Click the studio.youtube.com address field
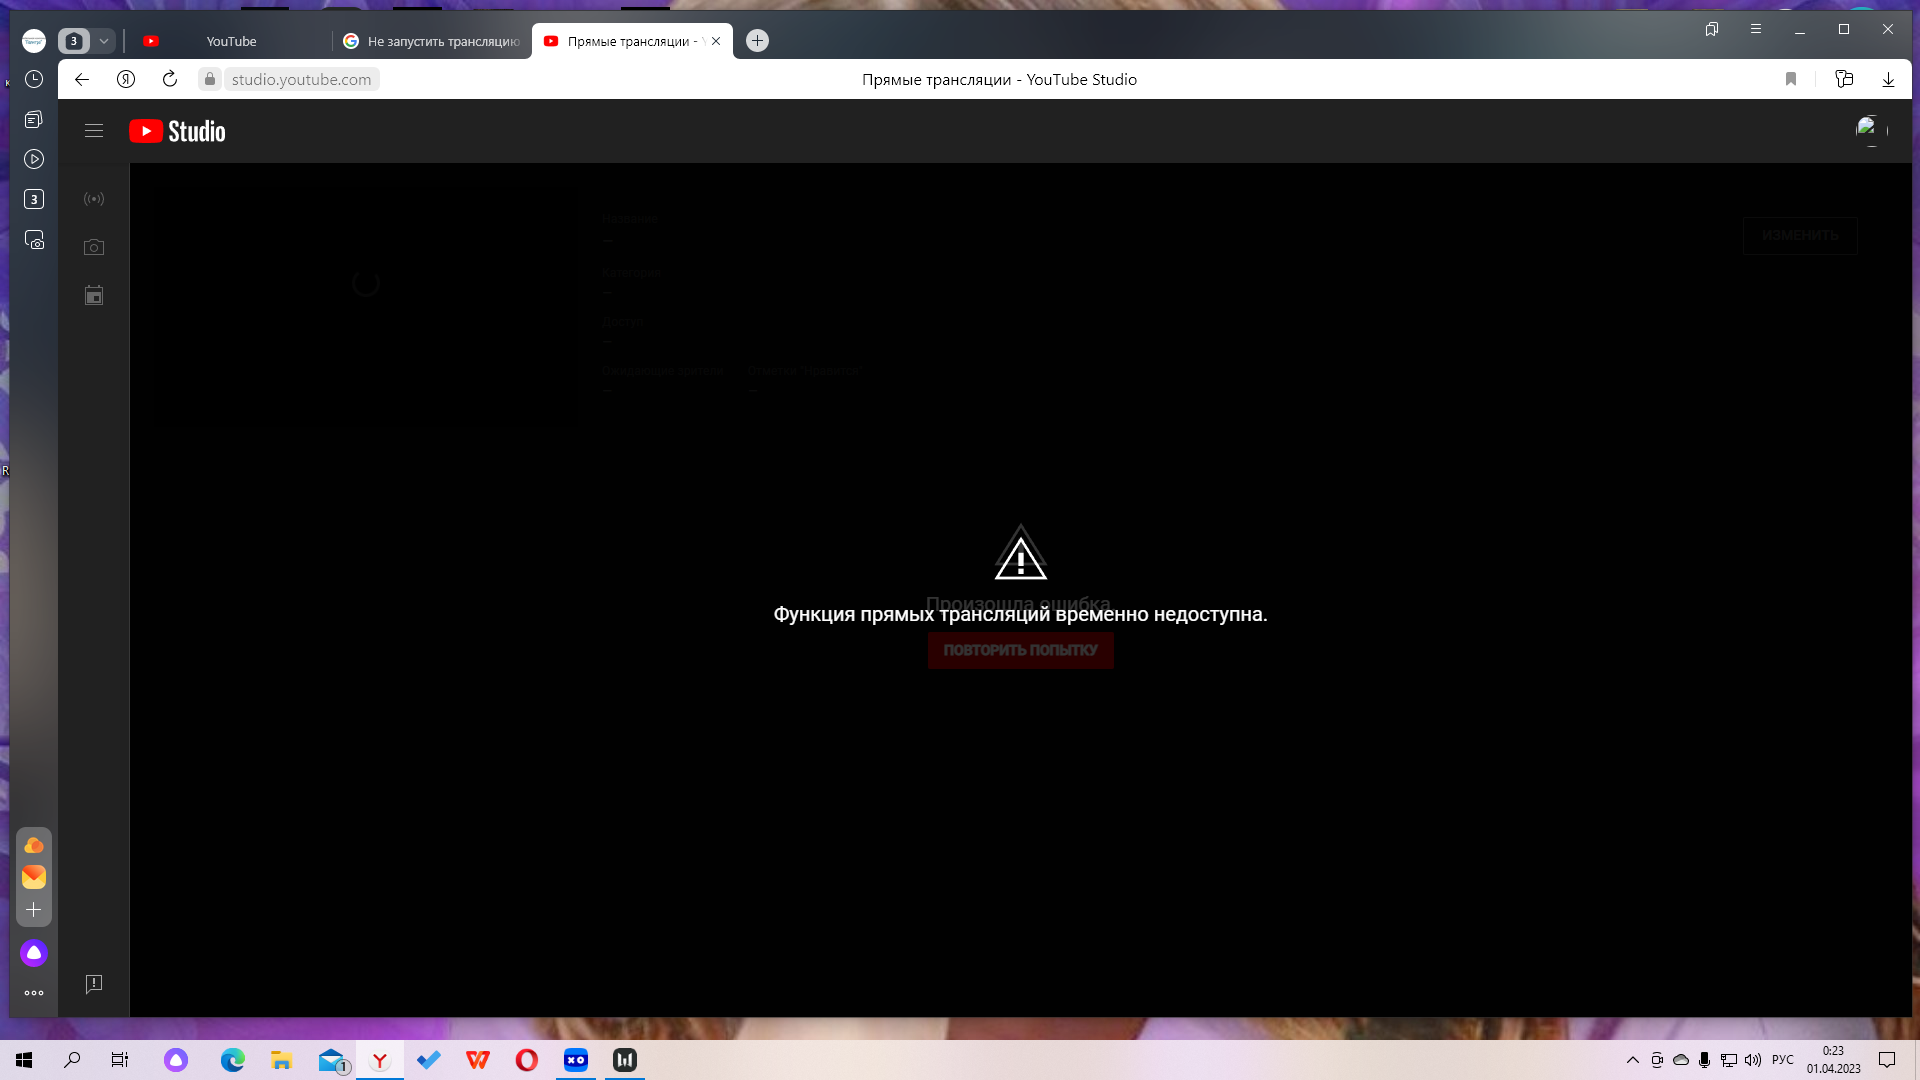Screen dimensions: 1920x1080 301,79
